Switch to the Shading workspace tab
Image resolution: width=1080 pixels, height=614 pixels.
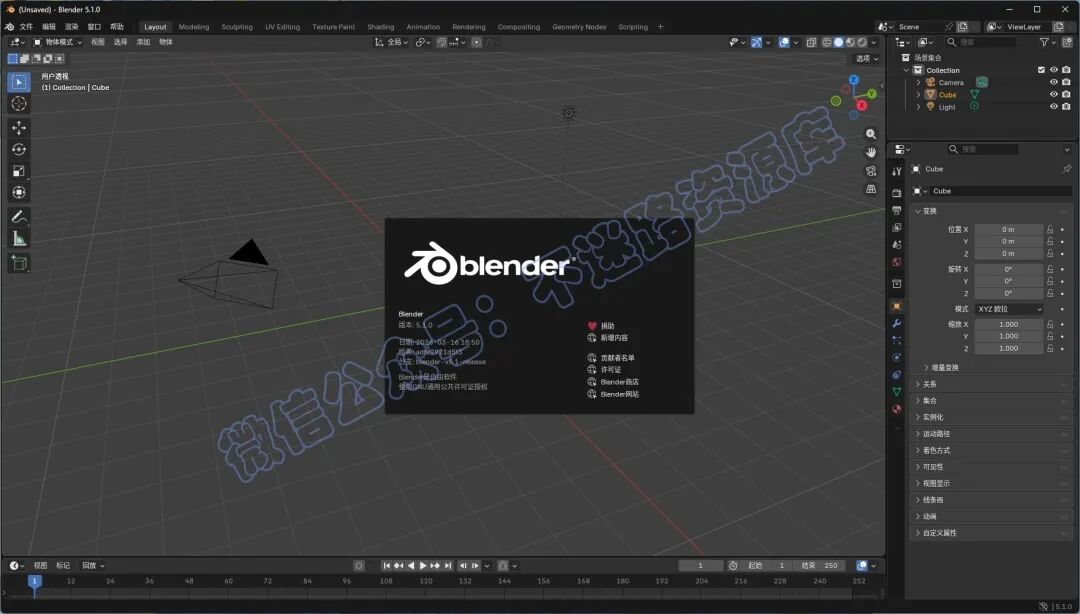pos(380,27)
